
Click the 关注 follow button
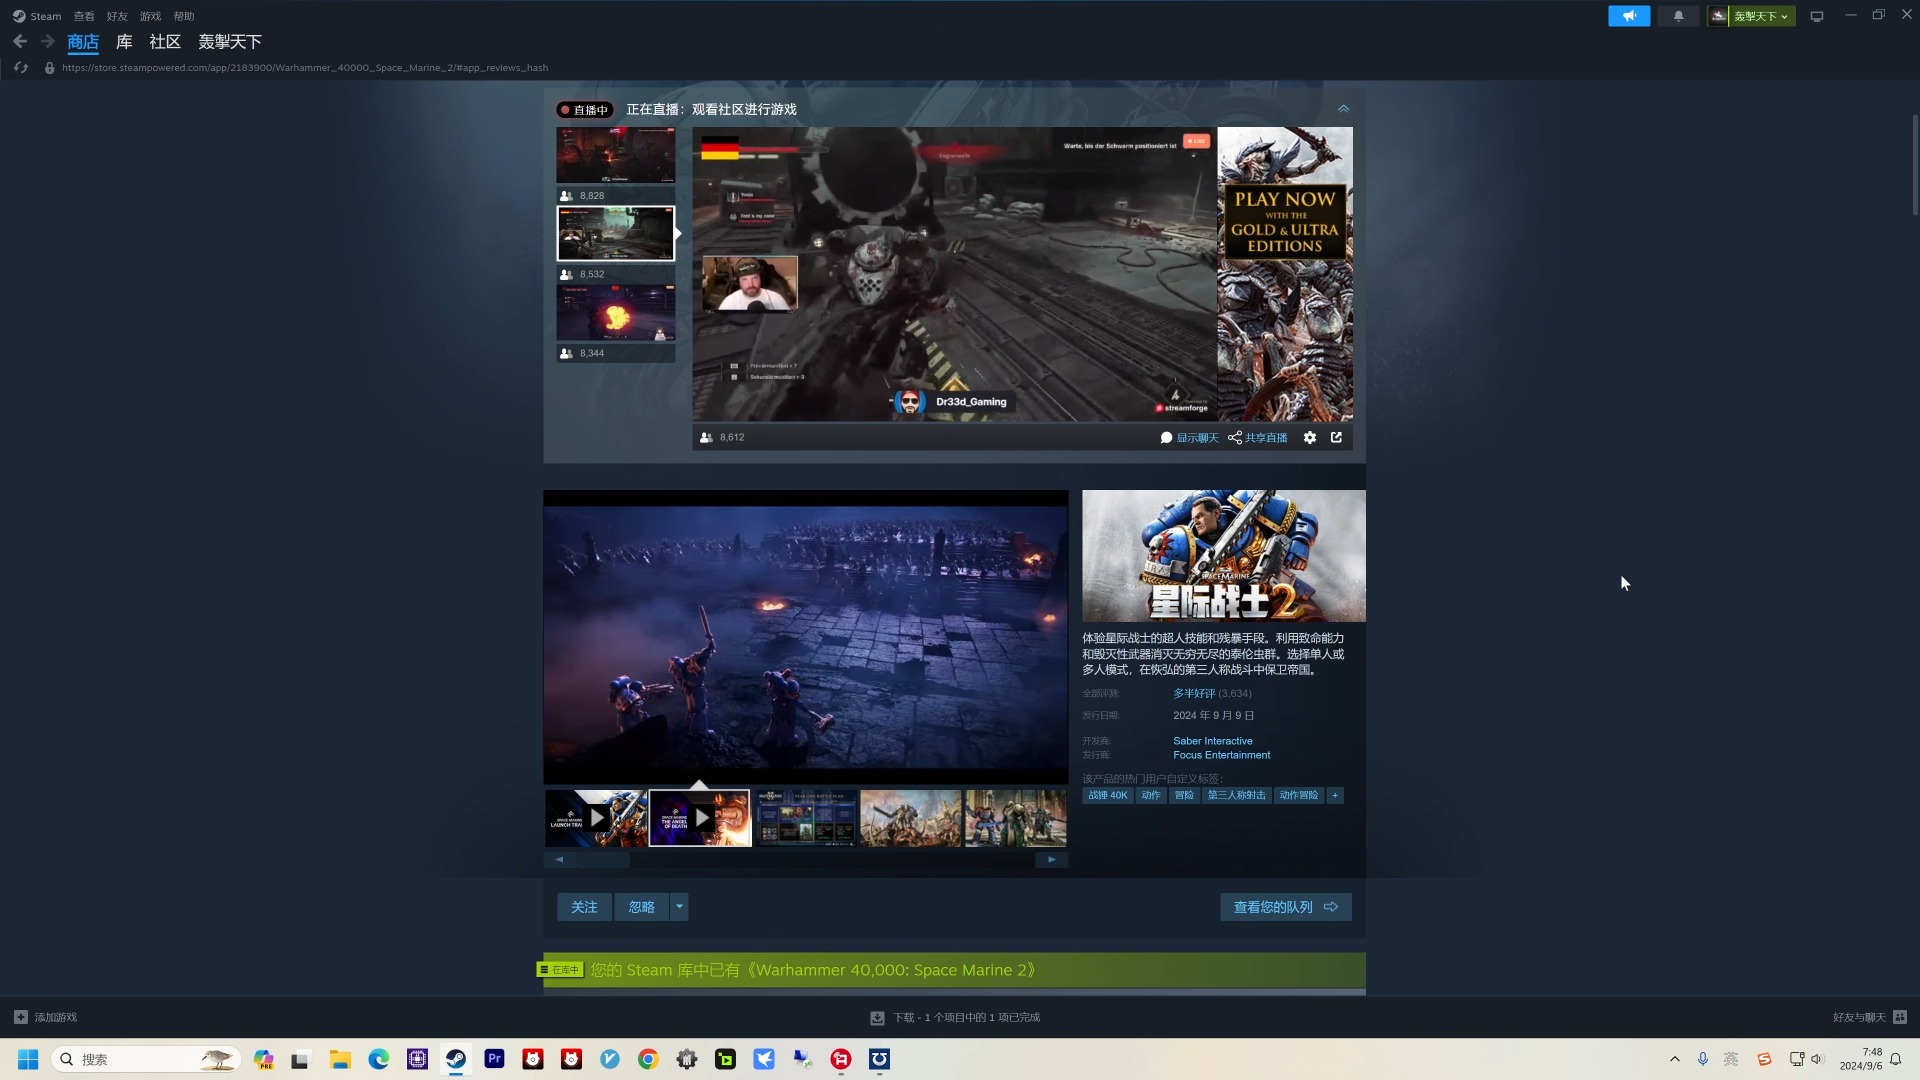(584, 907)
